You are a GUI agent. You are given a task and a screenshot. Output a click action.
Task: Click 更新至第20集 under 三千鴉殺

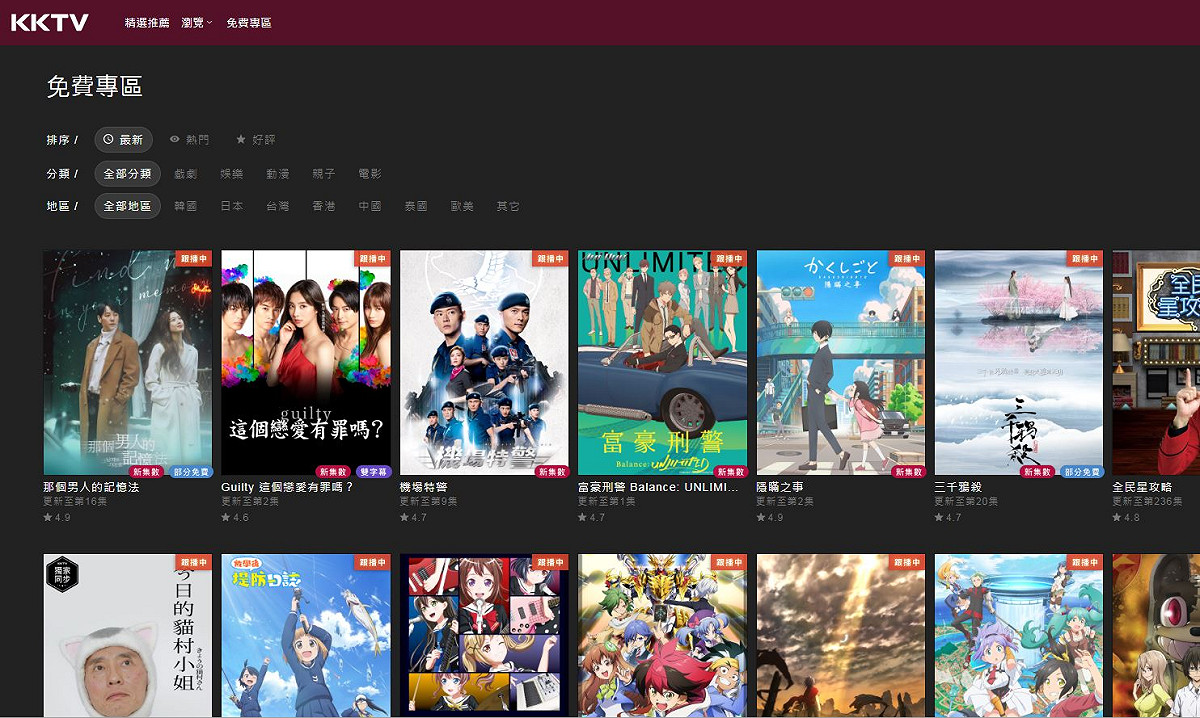pyautogui.click(x=966, y=501)
